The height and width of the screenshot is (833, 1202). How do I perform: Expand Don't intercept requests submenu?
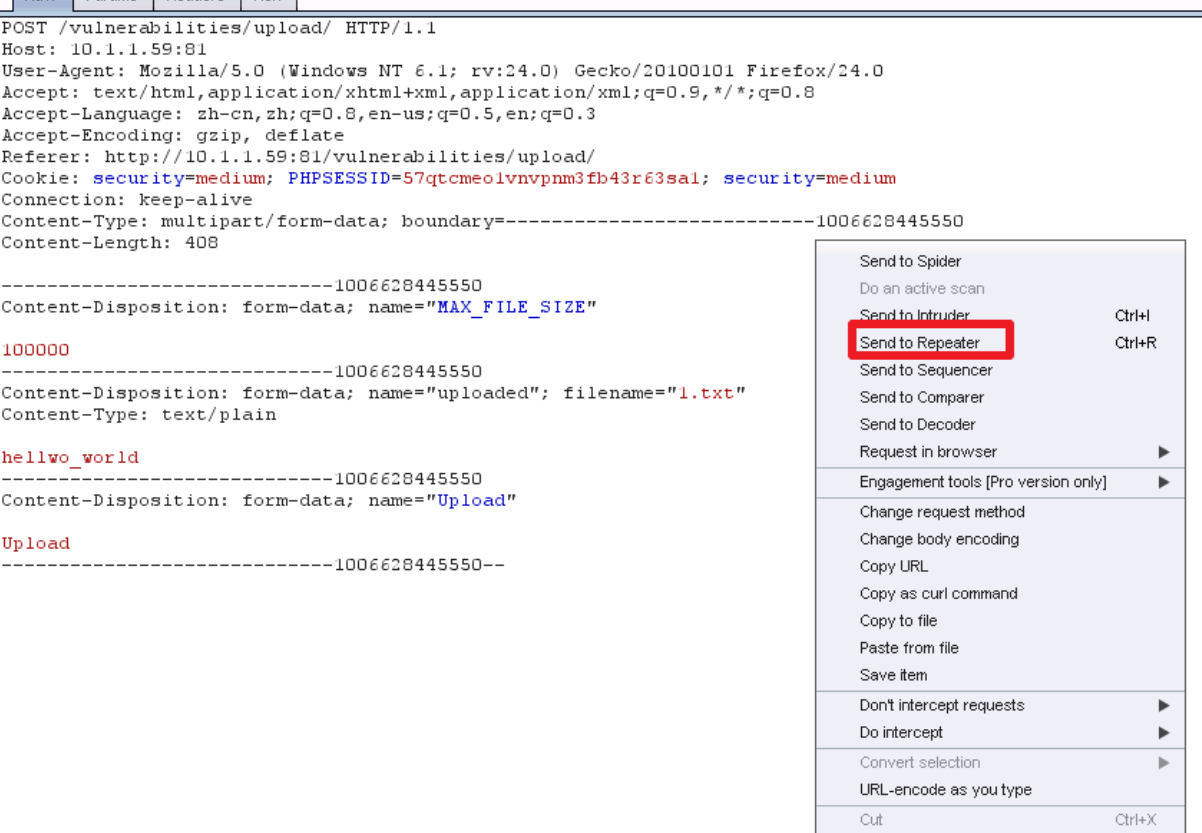pyautogui.click(x=1000, y=705)
